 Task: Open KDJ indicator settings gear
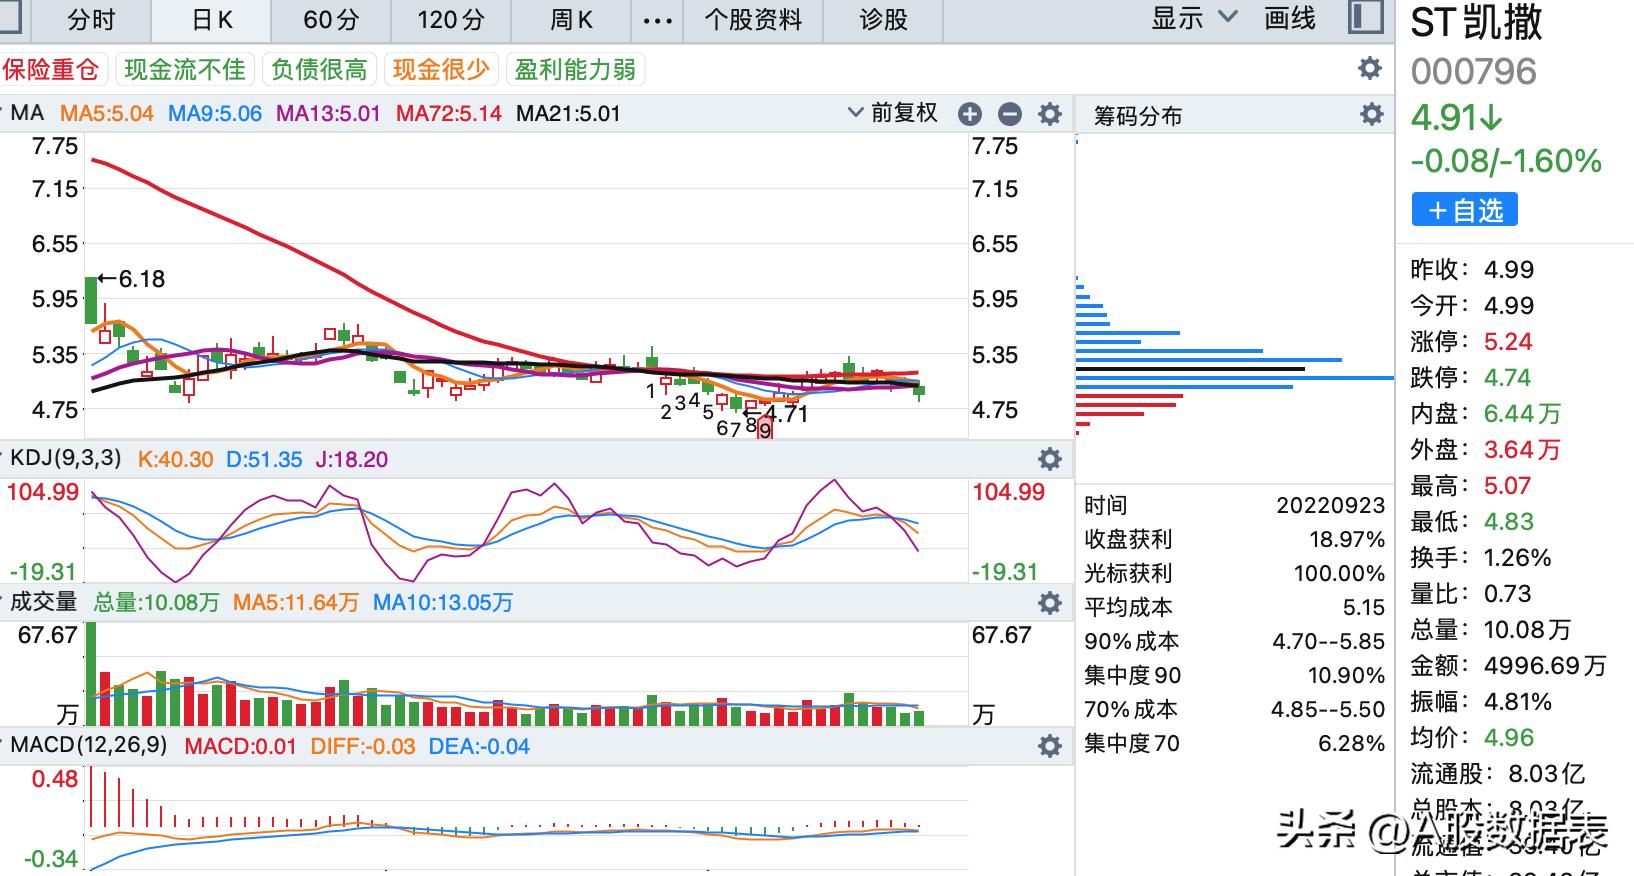coord(1049,459)
